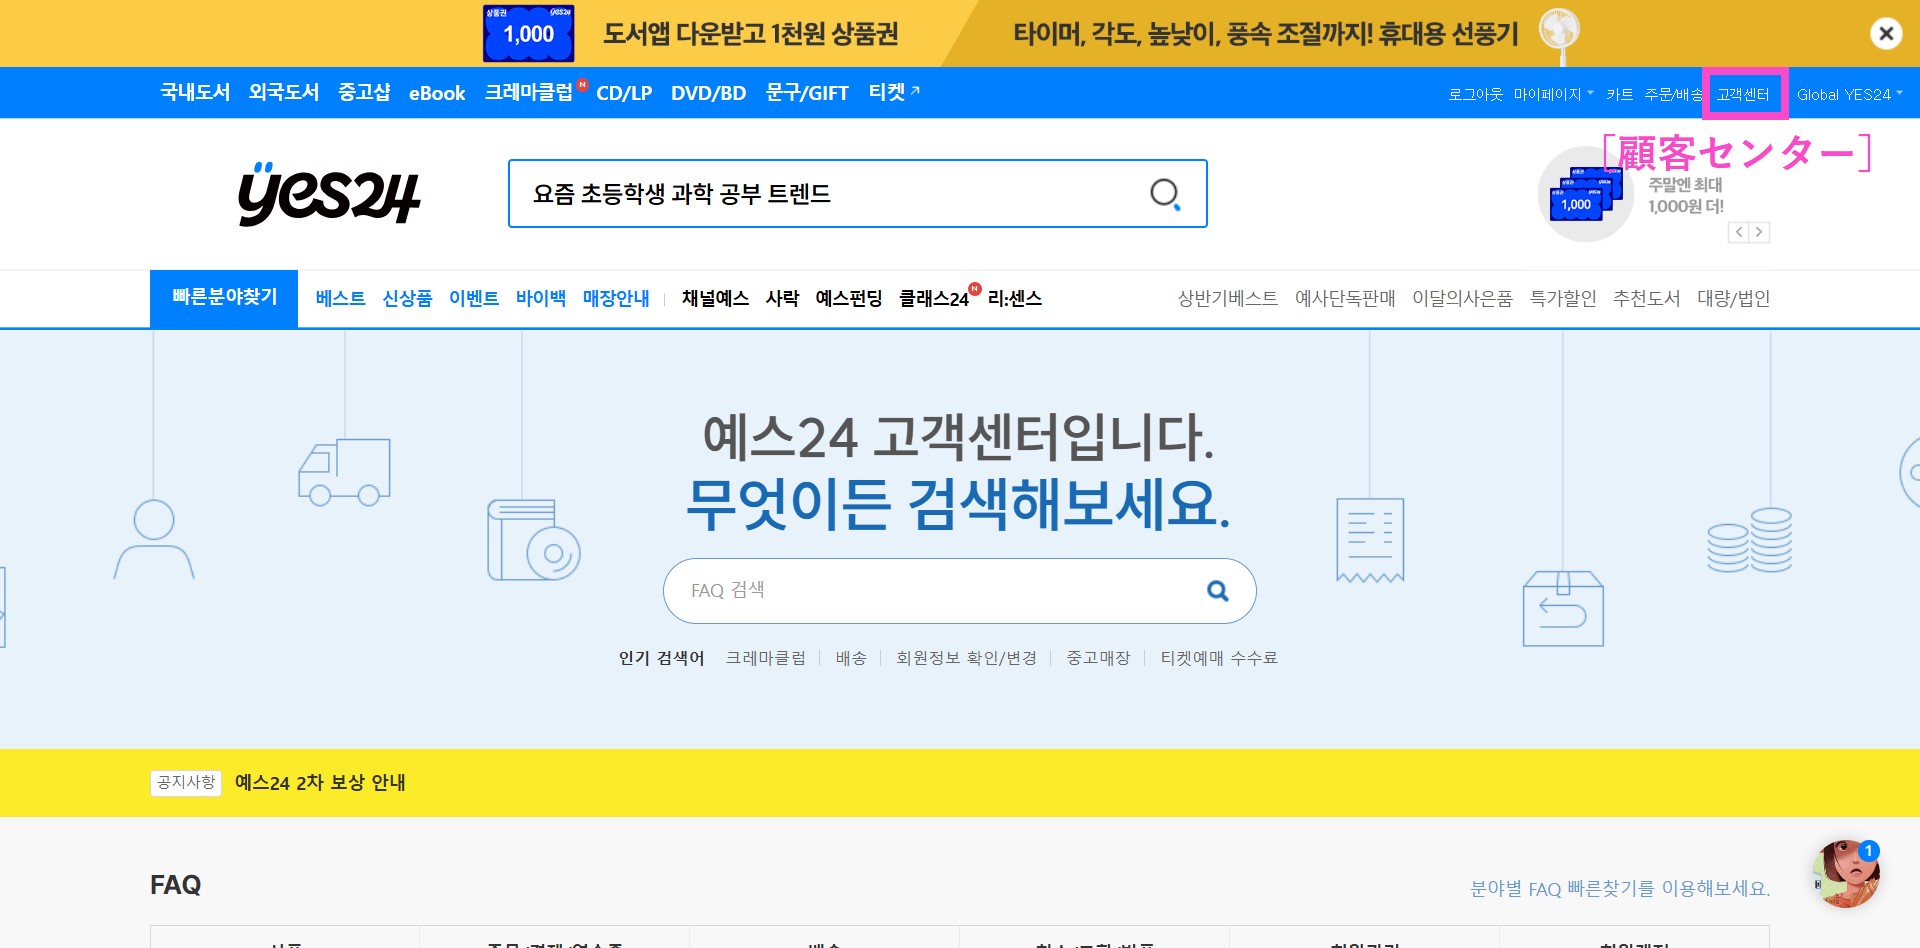
Task: Go to 베스트 tab
Action: [340, 298]
